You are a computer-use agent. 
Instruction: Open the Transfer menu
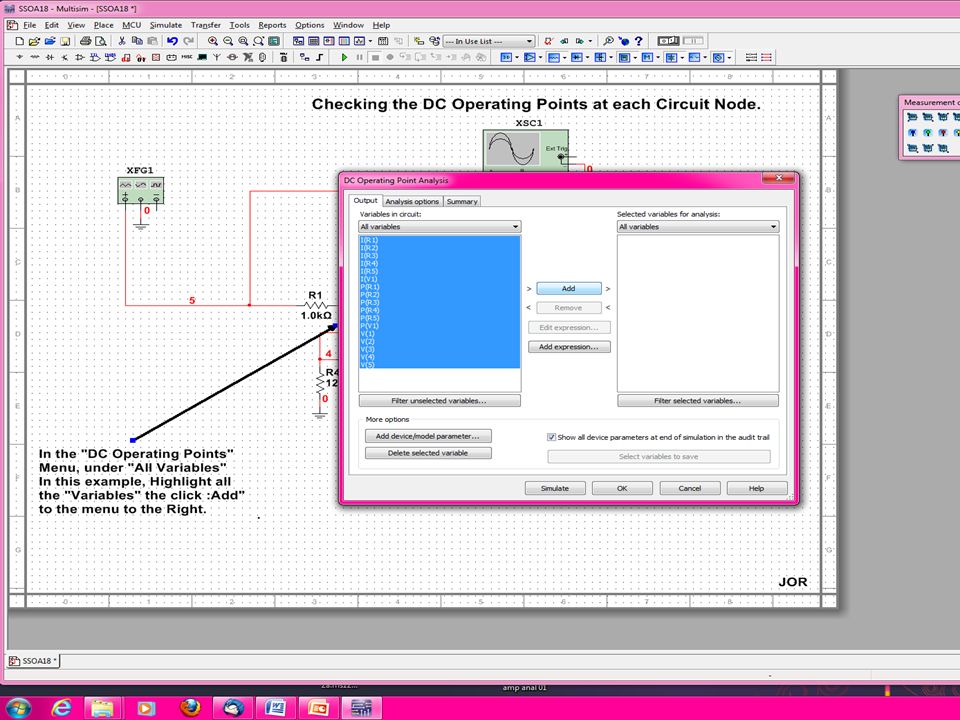(206, 25)
